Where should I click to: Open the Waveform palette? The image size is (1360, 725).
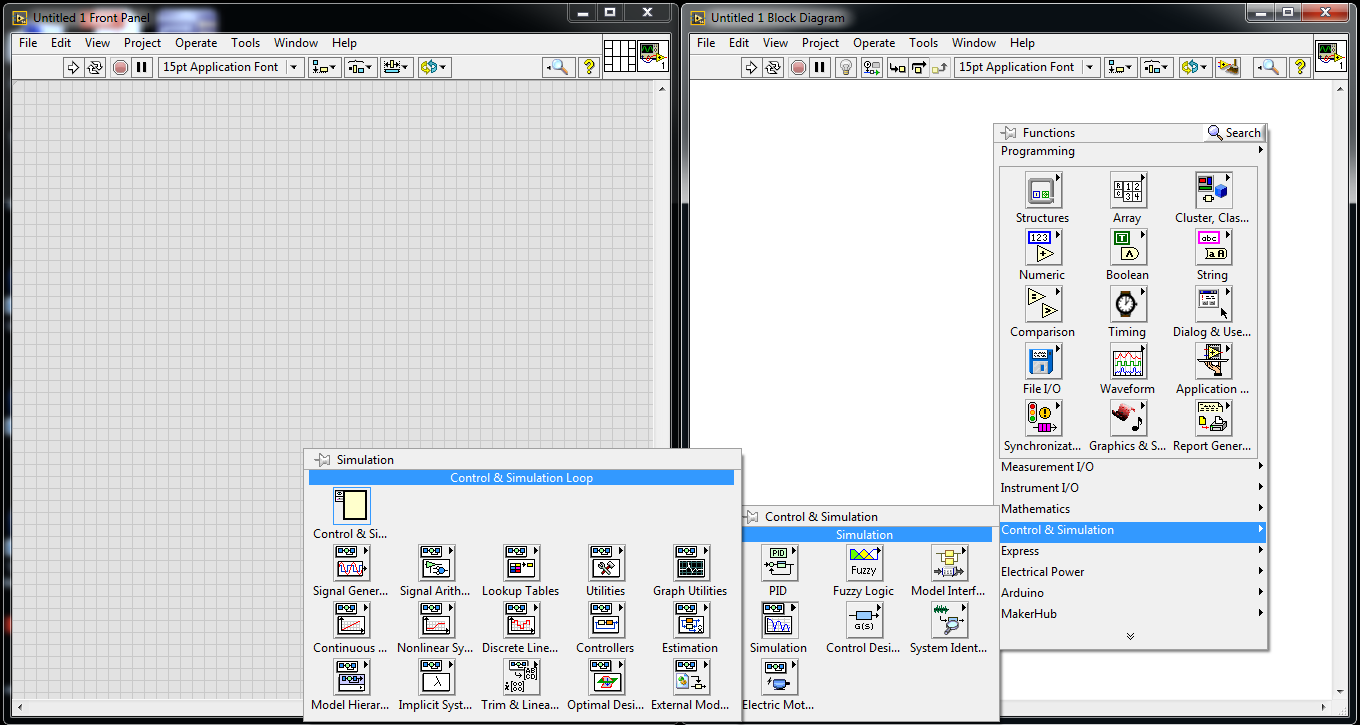[1128, 362]
